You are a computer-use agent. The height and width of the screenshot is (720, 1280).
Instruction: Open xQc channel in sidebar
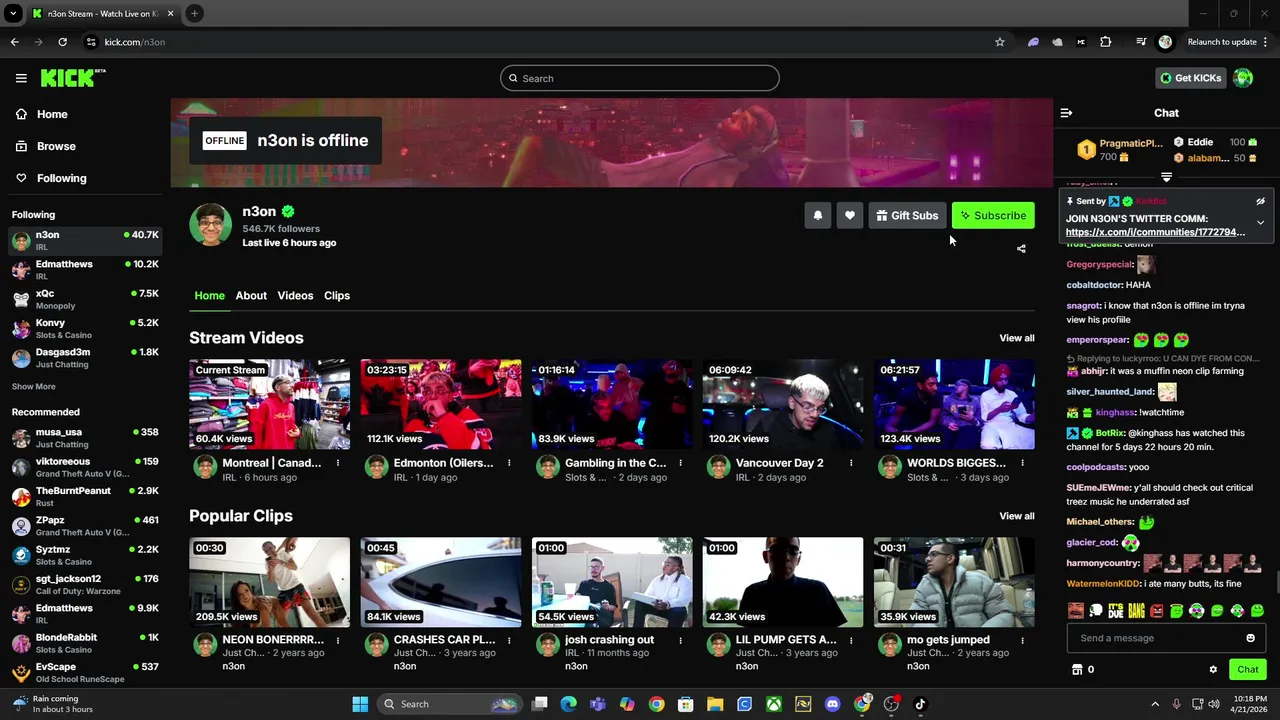pos(85,299)
